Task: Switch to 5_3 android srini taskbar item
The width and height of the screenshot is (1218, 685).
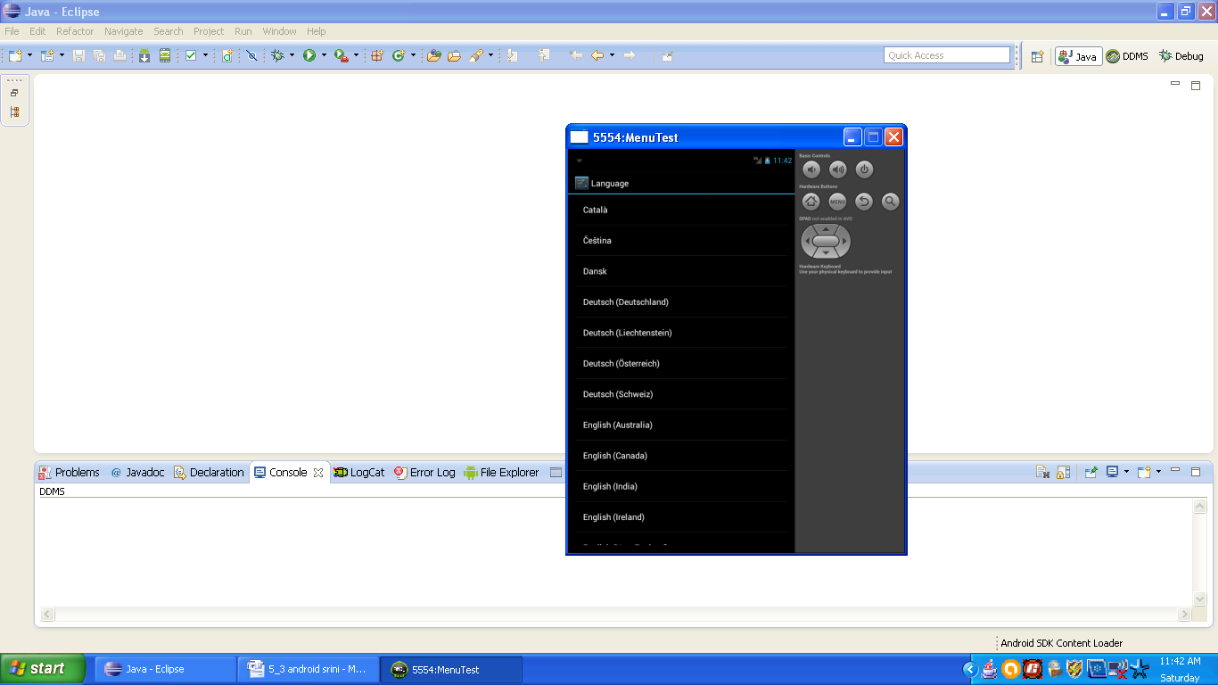Action: (308, 669)
